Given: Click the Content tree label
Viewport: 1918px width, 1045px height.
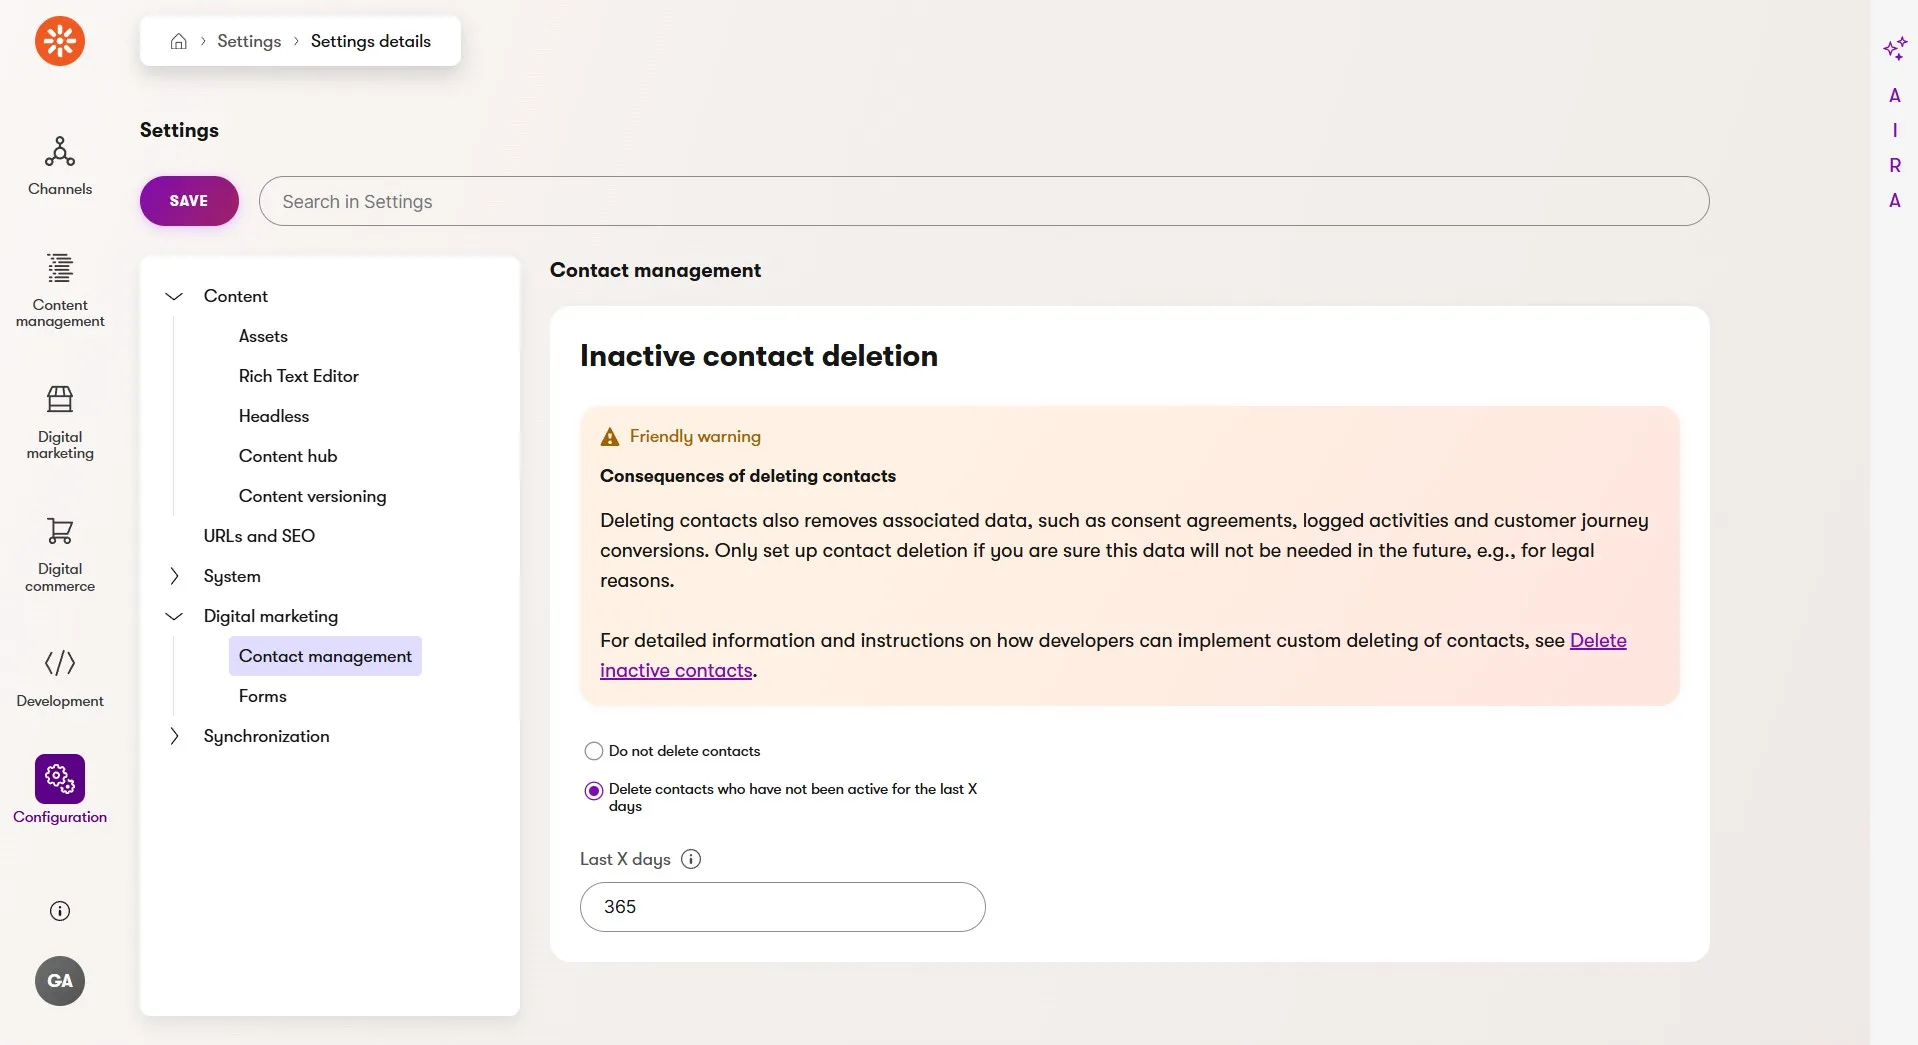Looking at the screenshot, I should pos(236,296).
